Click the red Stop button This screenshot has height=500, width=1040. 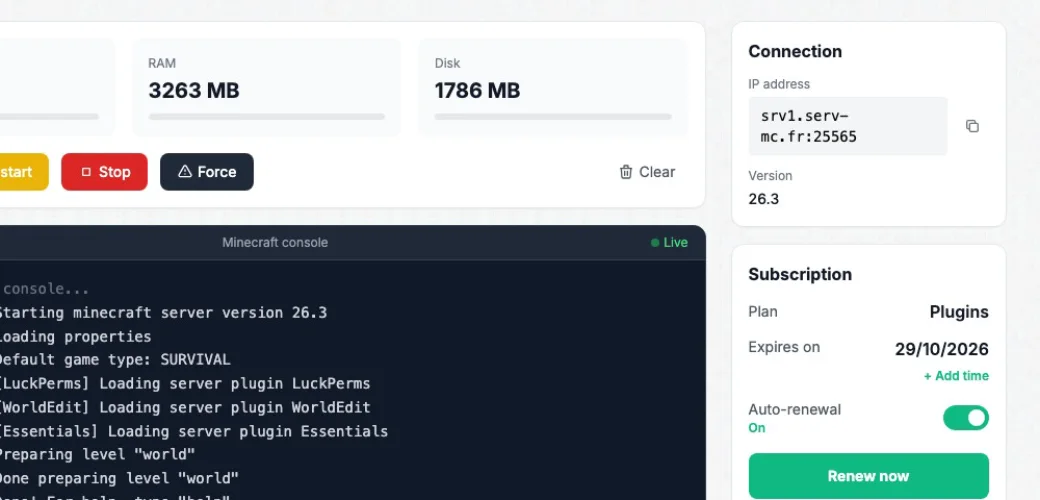tap(104, 172)
